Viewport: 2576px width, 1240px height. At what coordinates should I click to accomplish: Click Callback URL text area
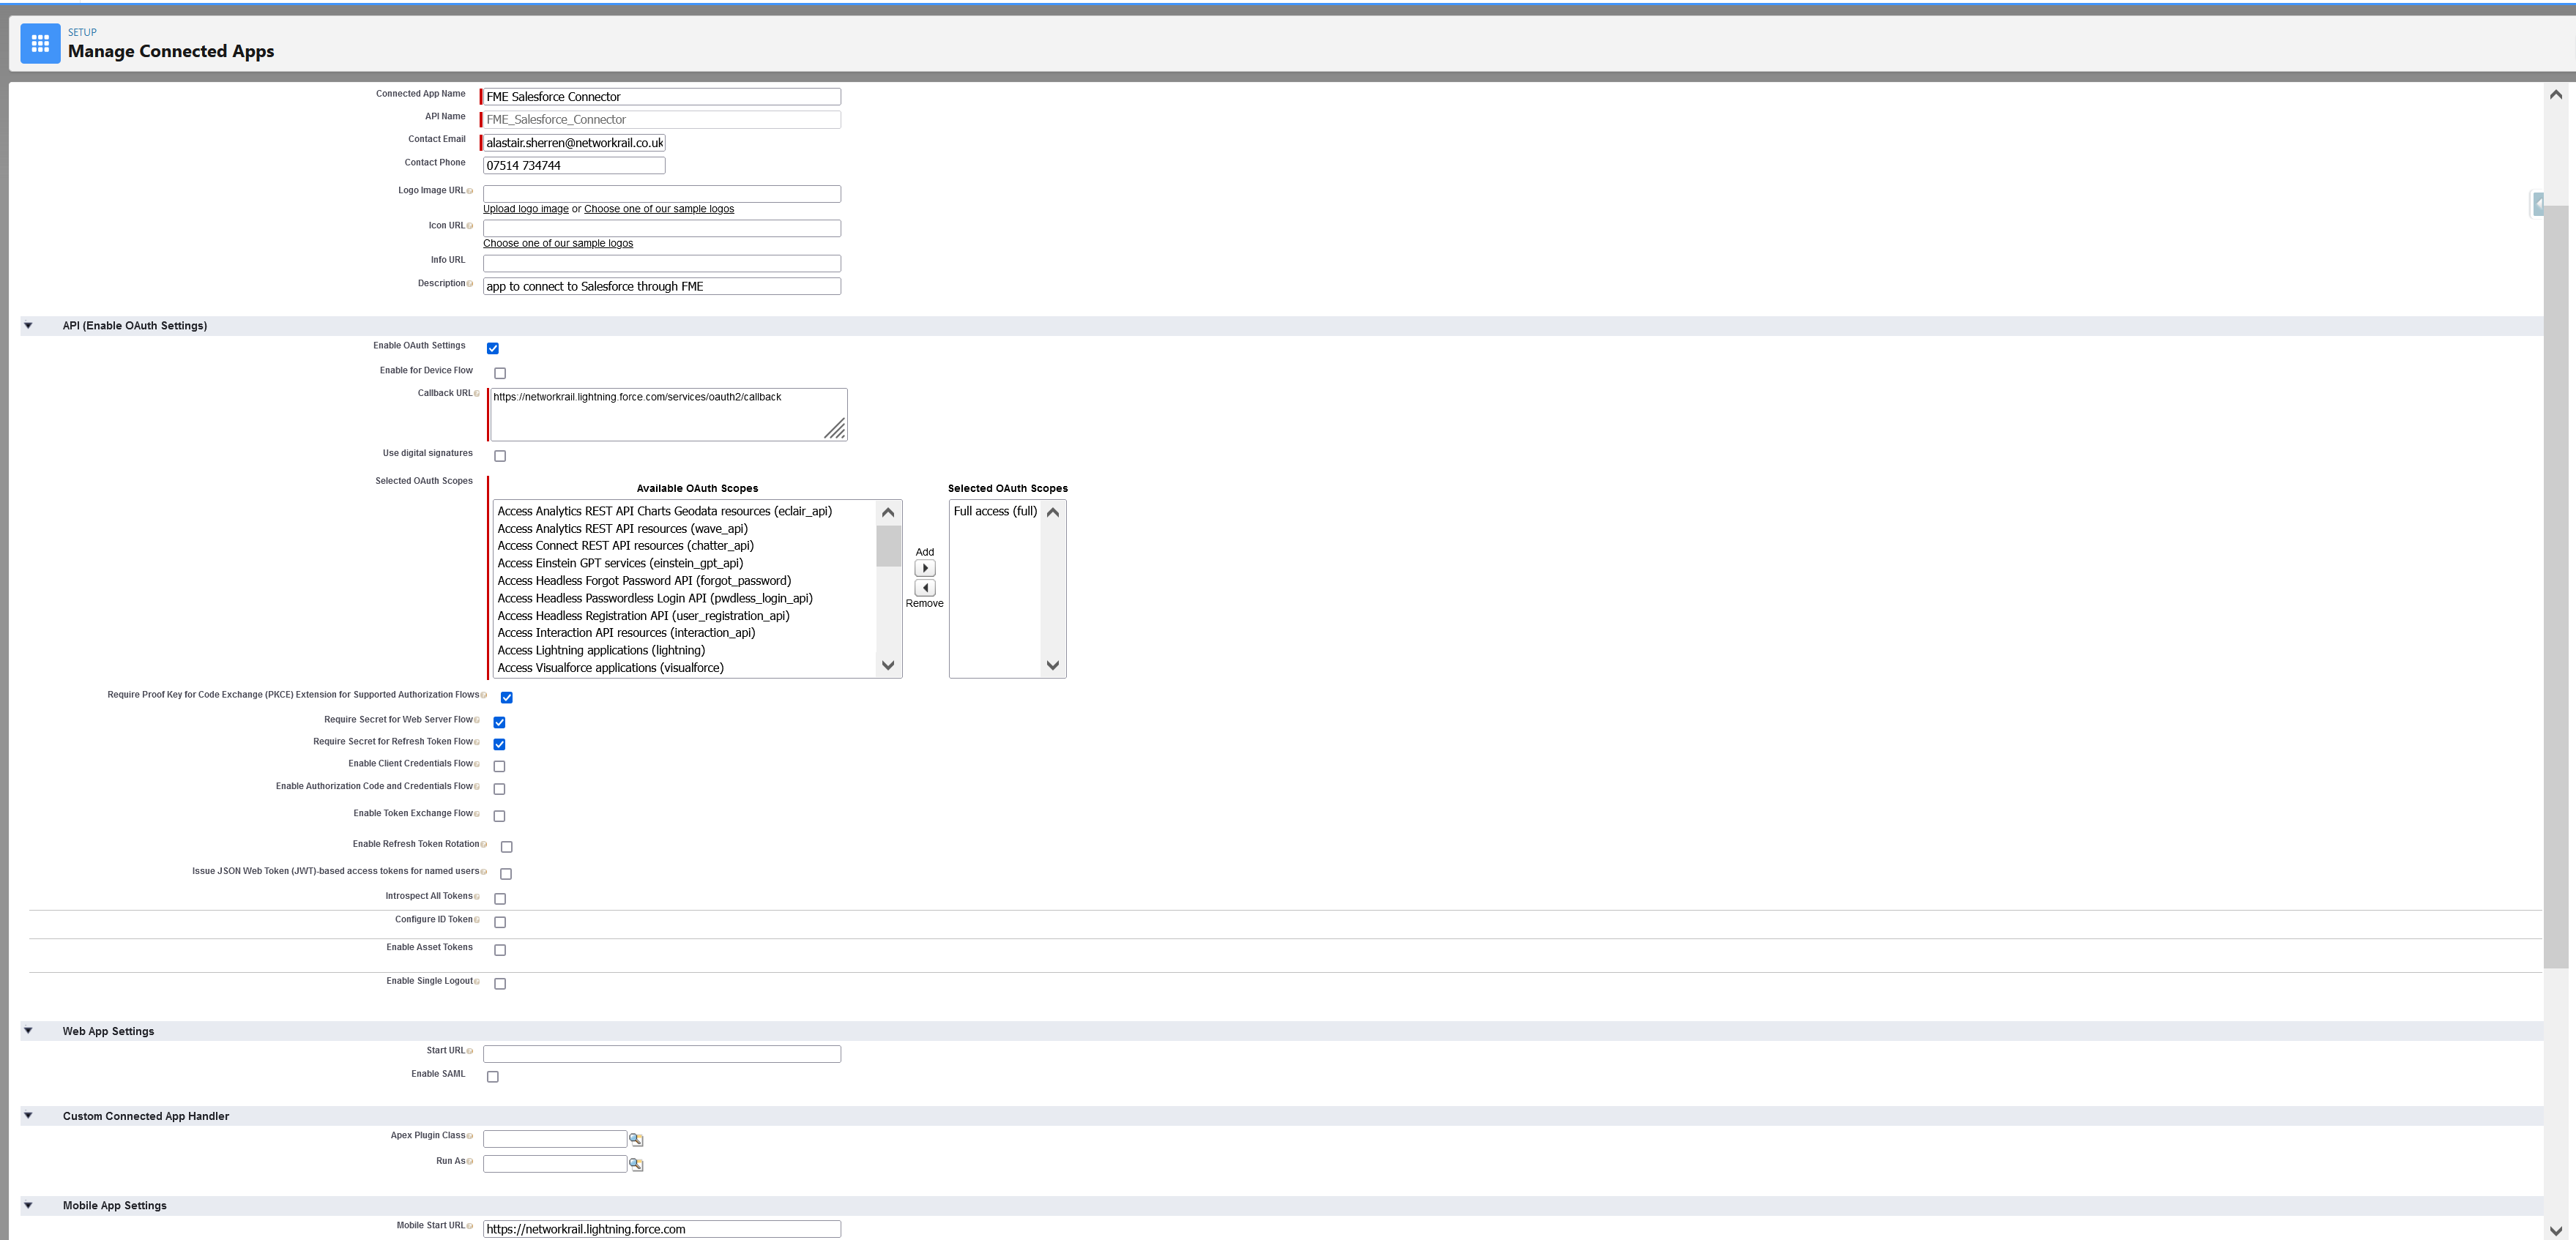[x=669, y=415]
